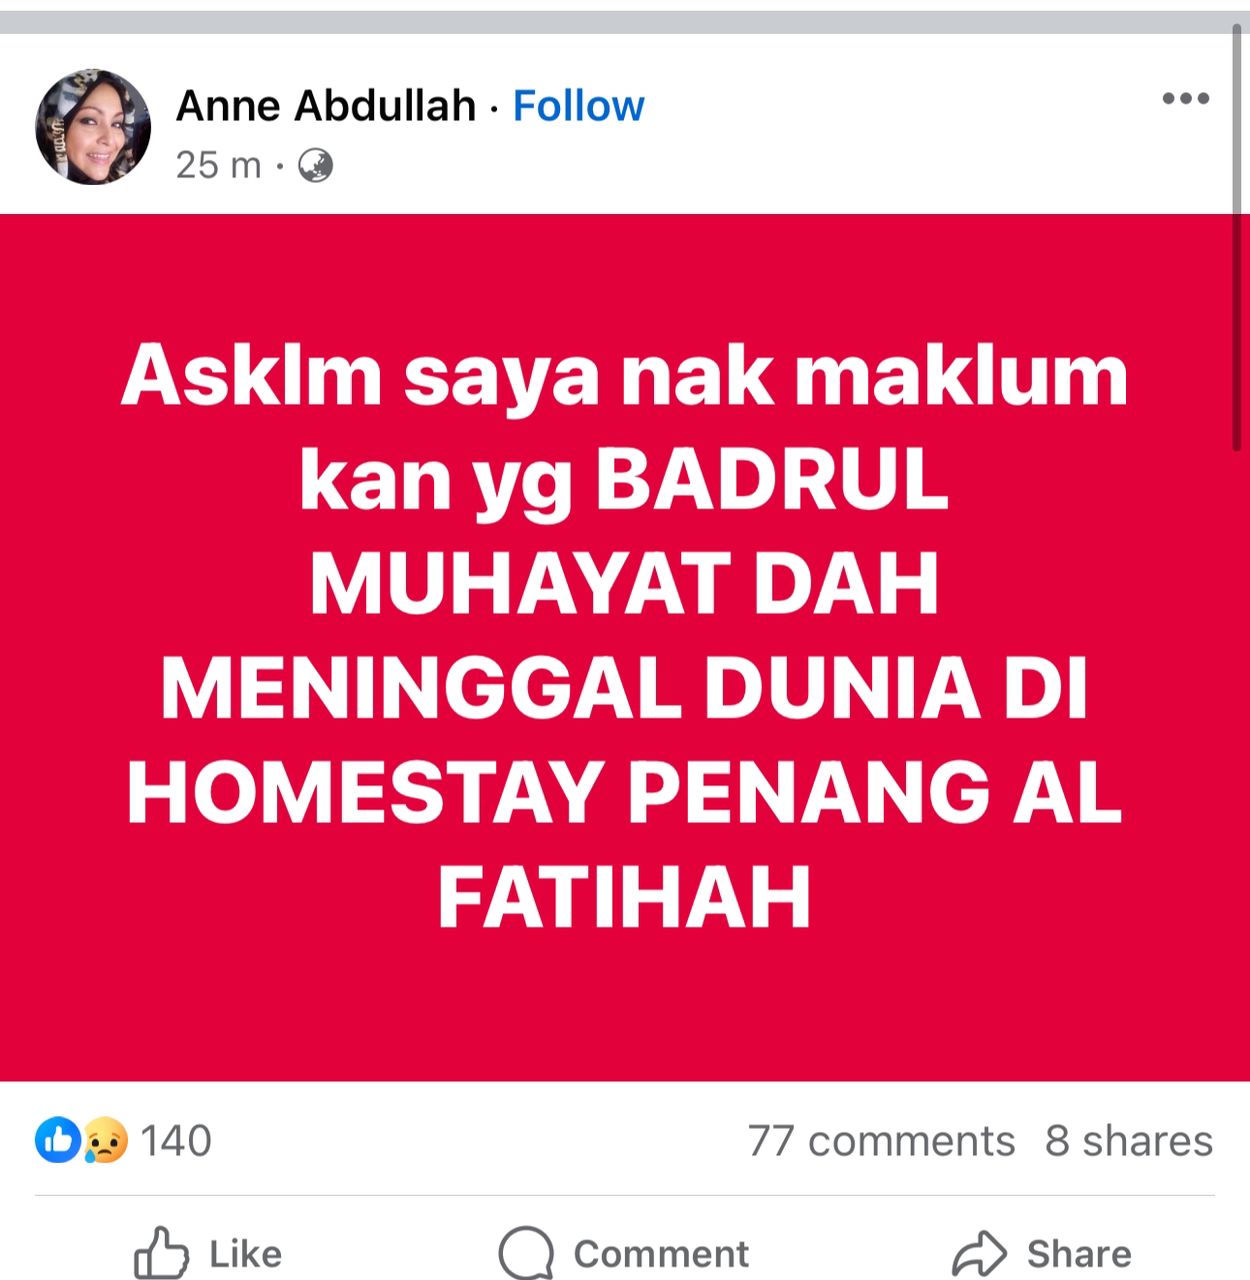Viewport: 1250px width, 1280px height.
Task: View the 8 shares list
Action: coord(1129,1141)
